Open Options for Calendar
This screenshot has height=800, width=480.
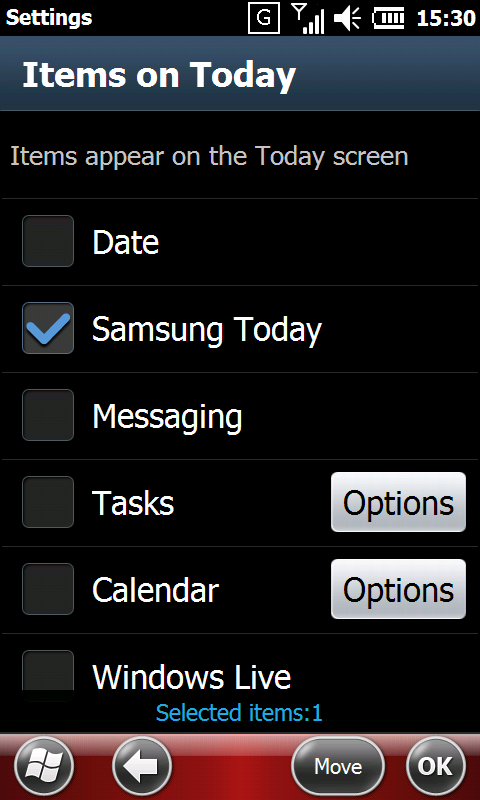pos(398,589)
